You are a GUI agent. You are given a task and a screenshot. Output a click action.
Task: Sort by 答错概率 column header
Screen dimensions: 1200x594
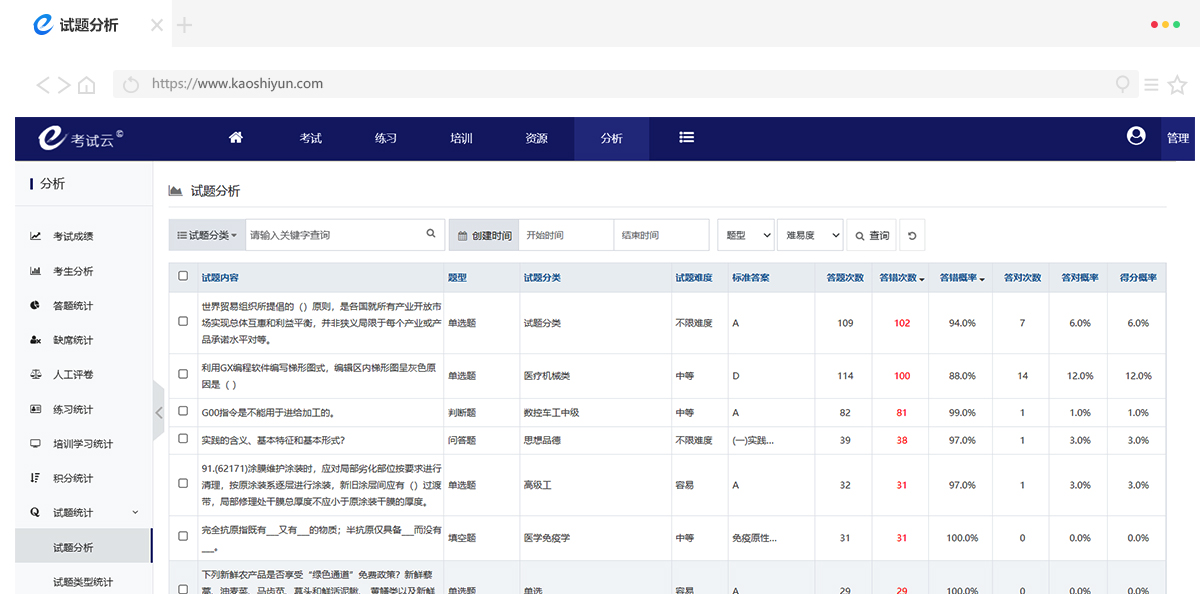(963, 278)
